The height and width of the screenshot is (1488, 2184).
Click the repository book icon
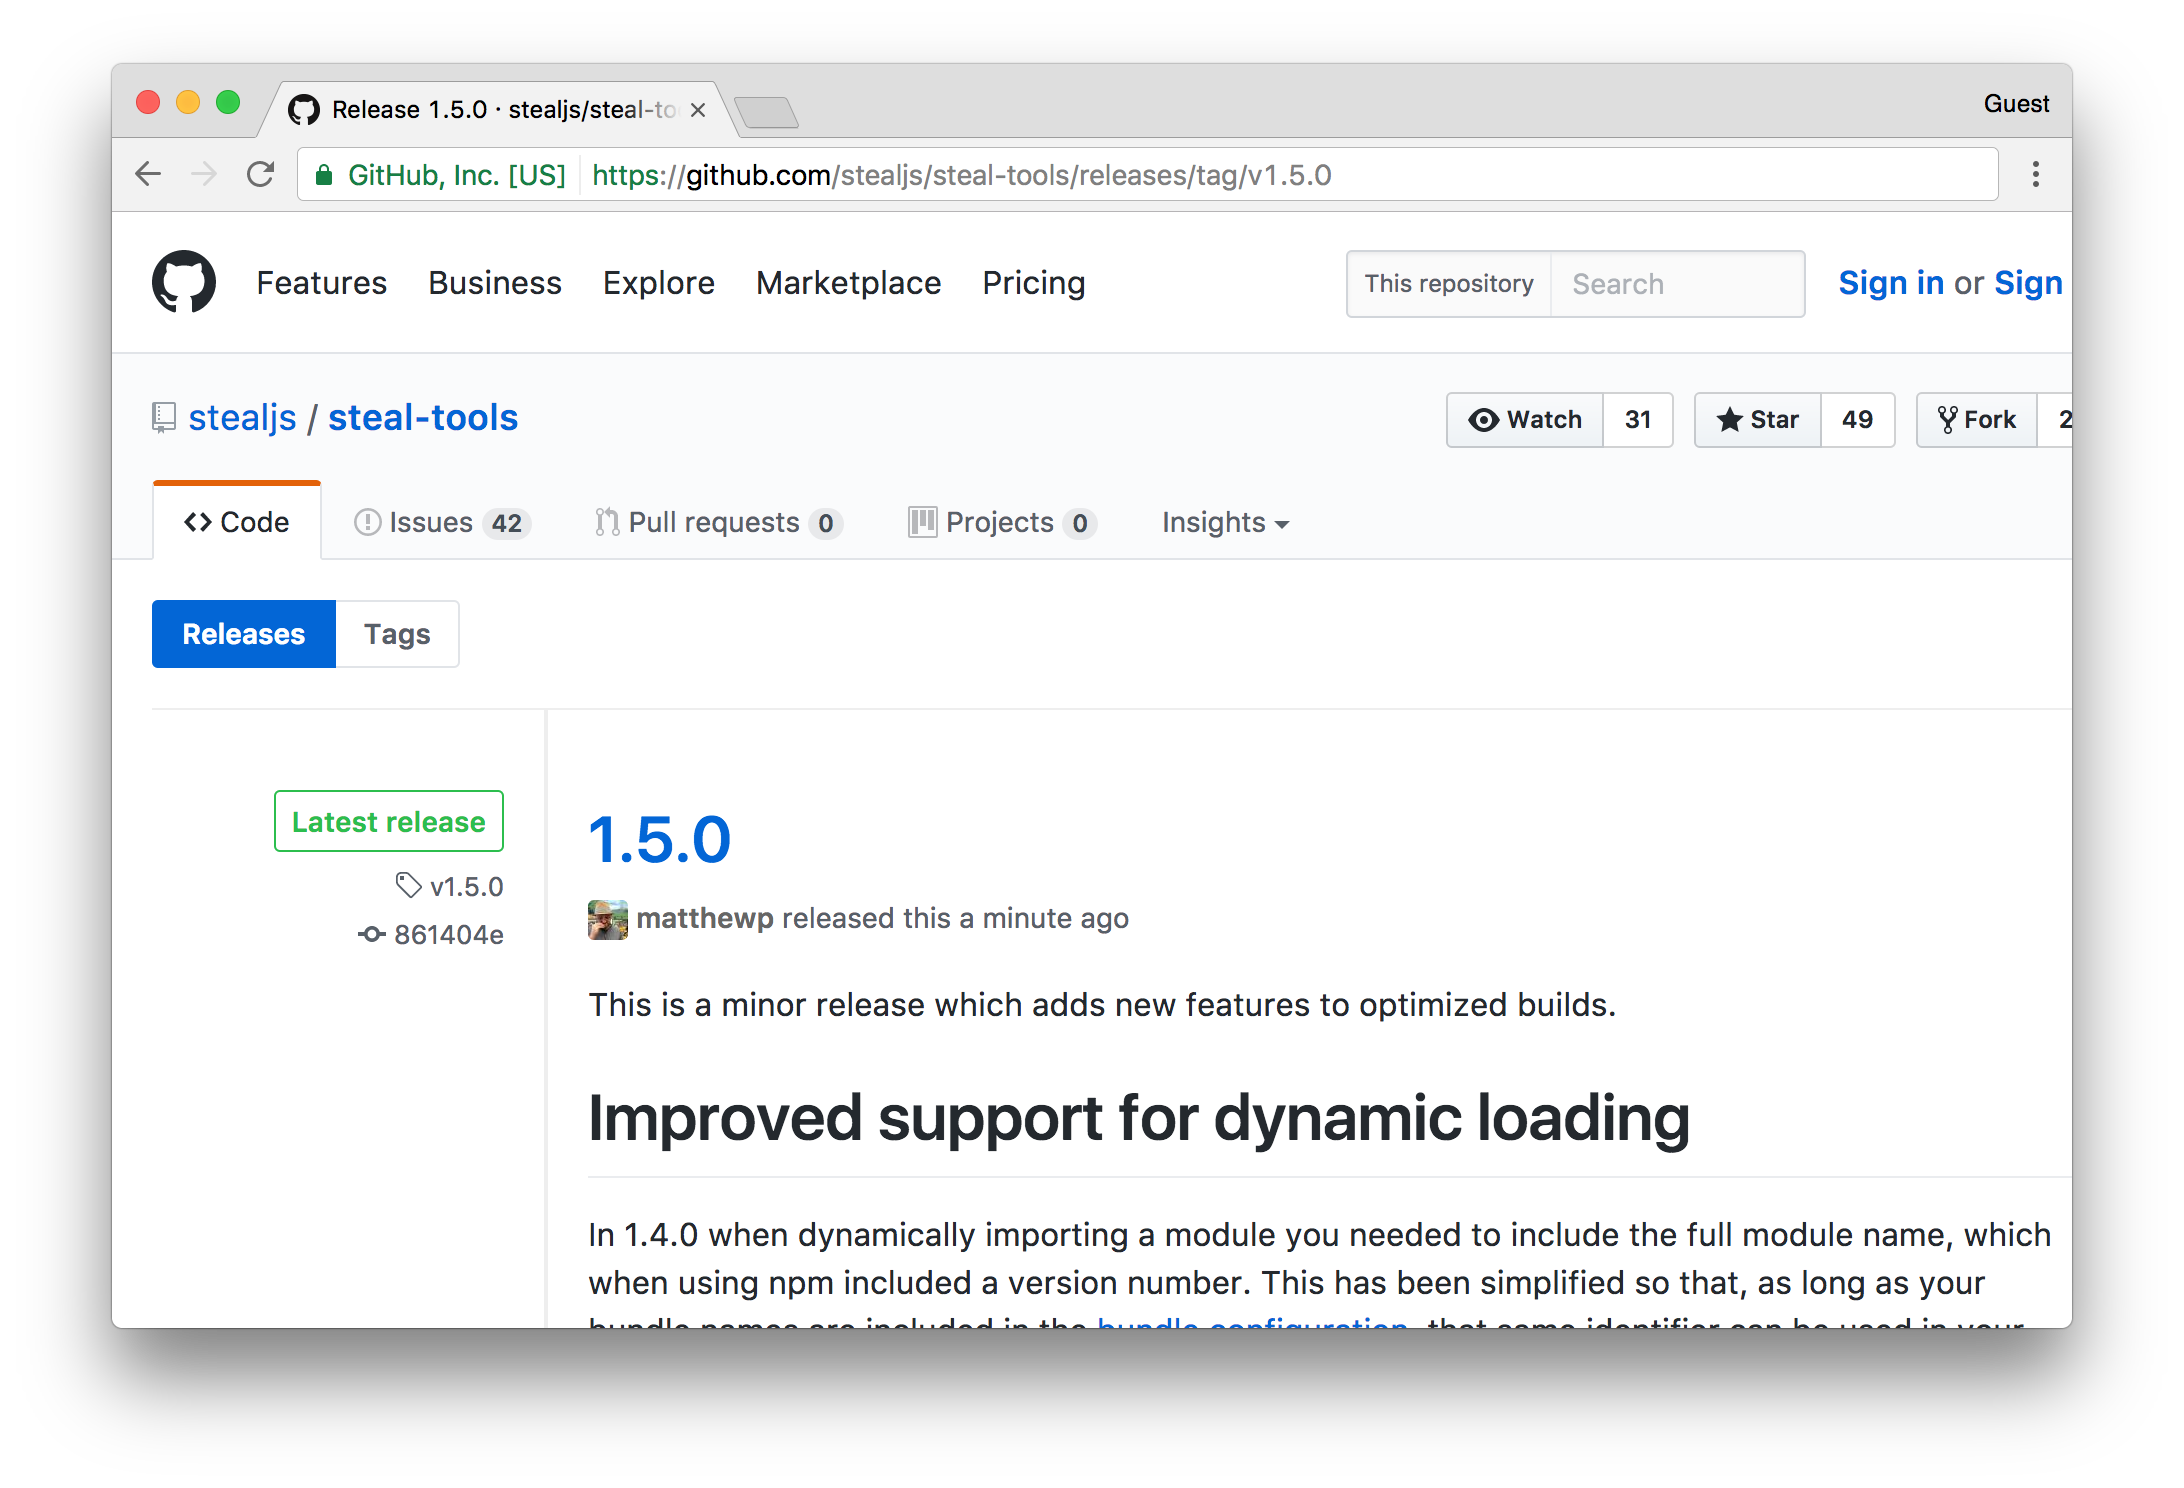point(164,418)
